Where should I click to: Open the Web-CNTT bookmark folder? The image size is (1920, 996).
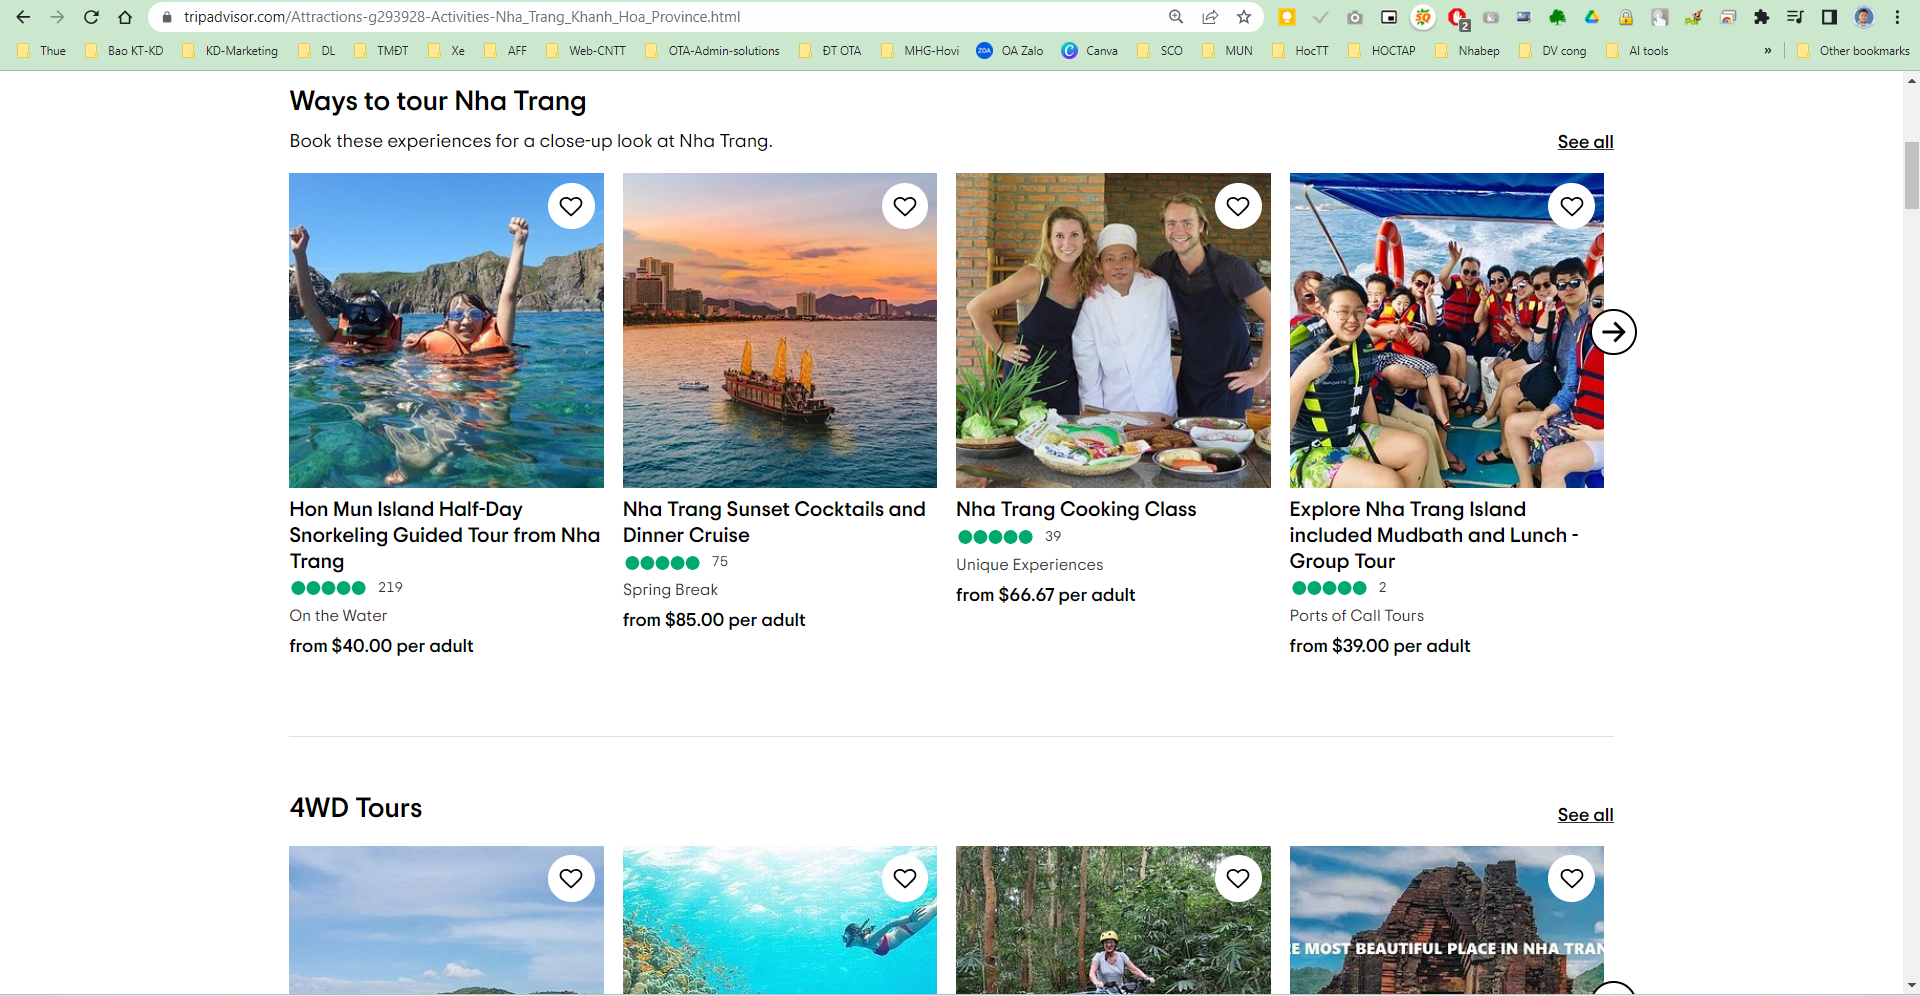point(586,51)
